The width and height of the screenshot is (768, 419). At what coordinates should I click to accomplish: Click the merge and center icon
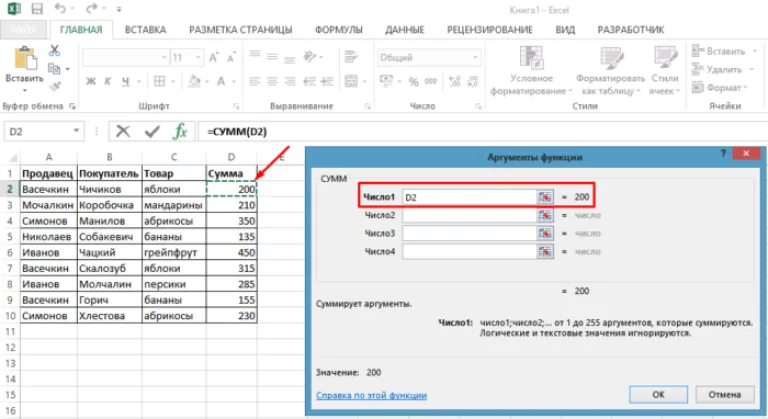(351, 81)
